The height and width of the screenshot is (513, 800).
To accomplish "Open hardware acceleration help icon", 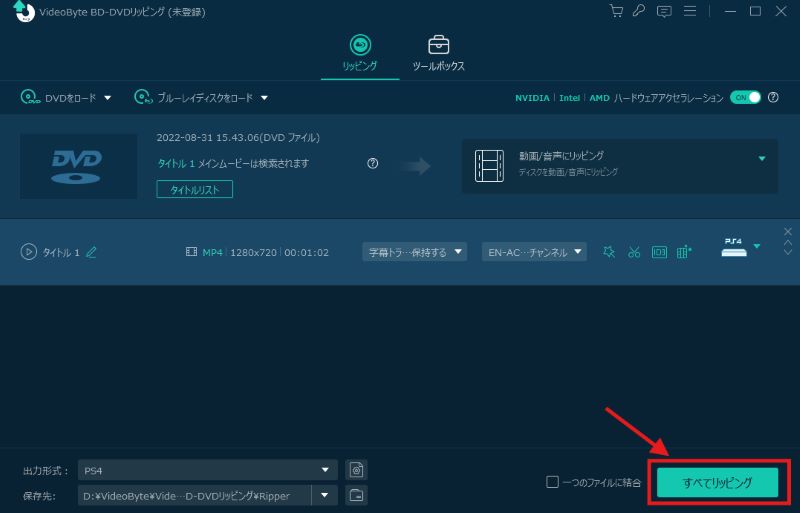I will coord(773,97).
